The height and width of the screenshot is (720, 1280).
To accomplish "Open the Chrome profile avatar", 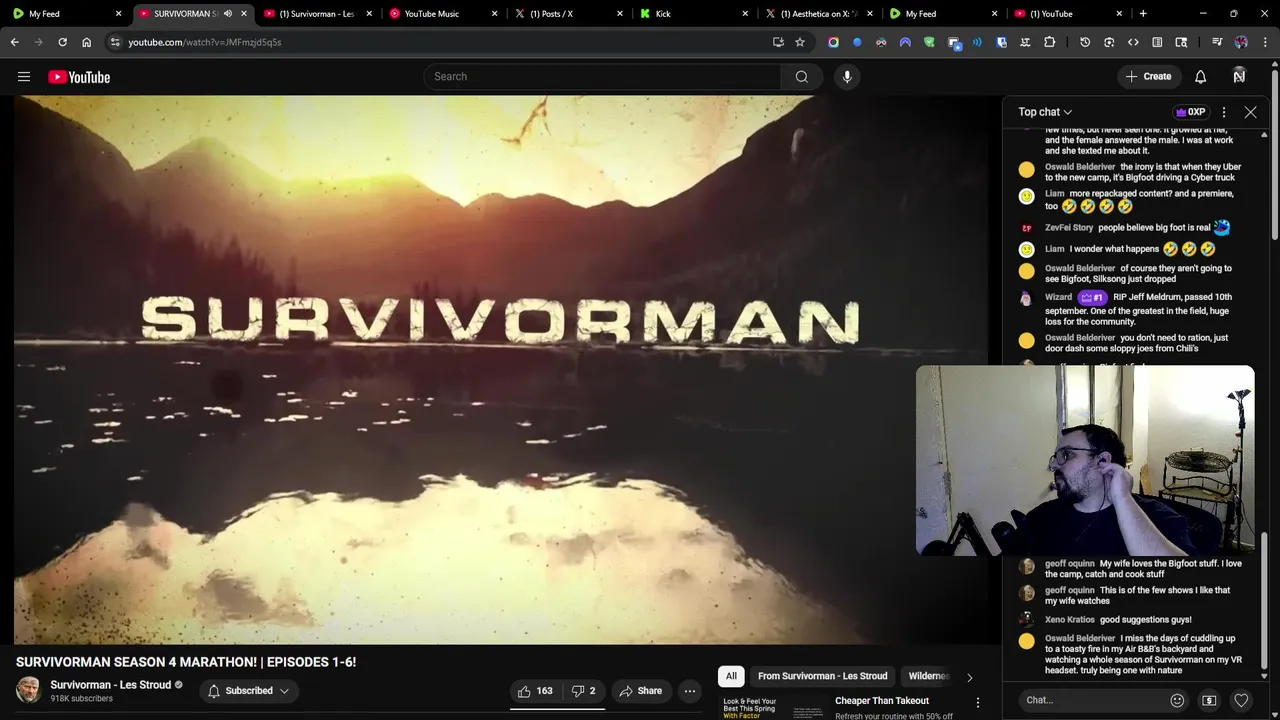I will coord(1241,42).
